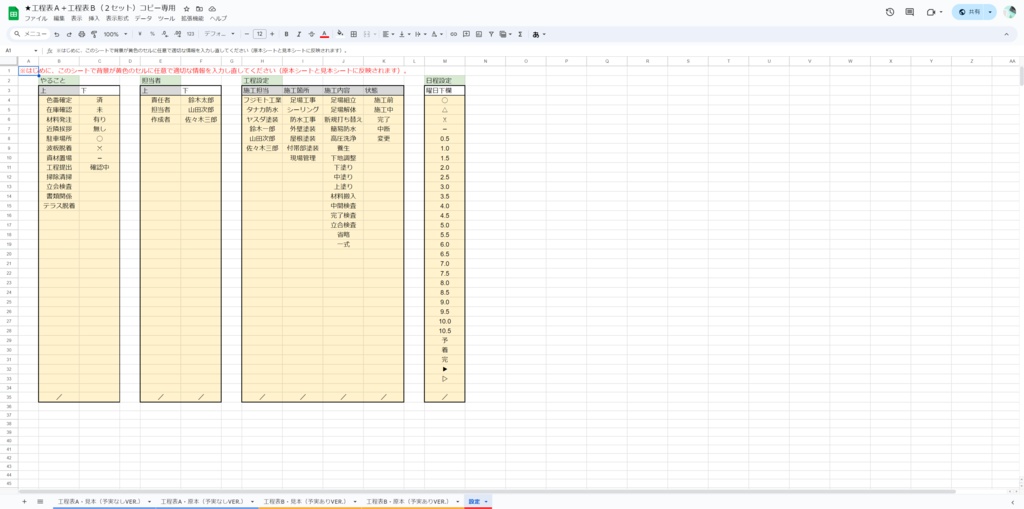Viewport: 1024px width, 509px height.
Task: Add a new sheet with plus button
Action: [x=24, y=501]
